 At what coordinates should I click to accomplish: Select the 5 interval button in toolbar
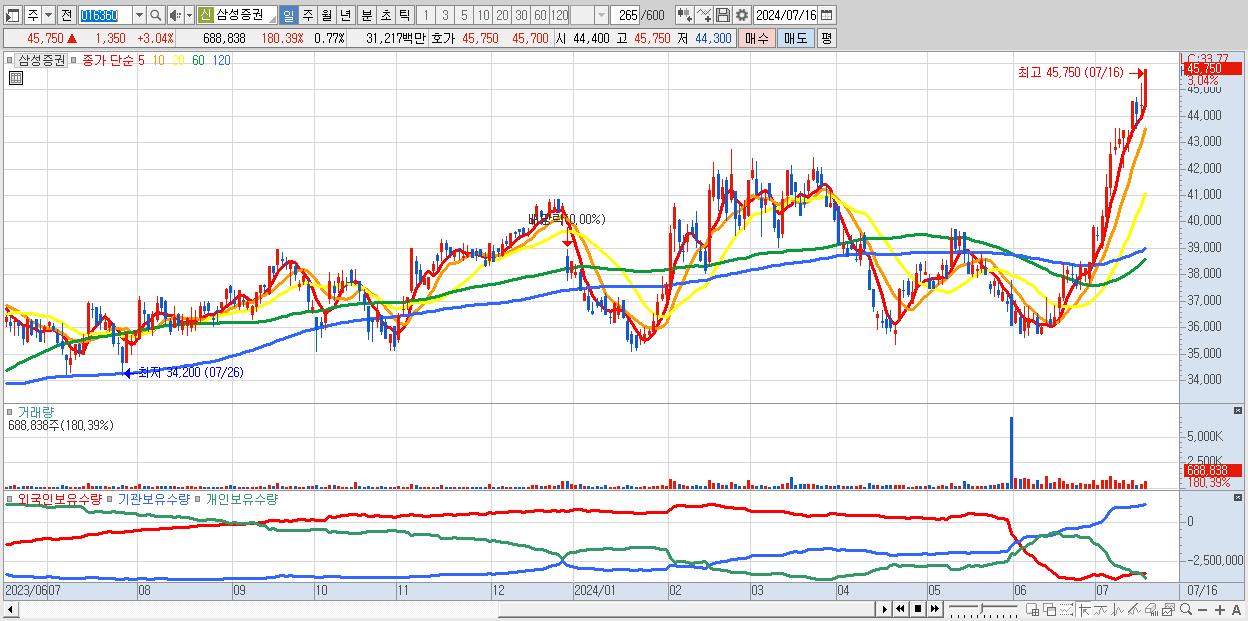click(464, 15)
